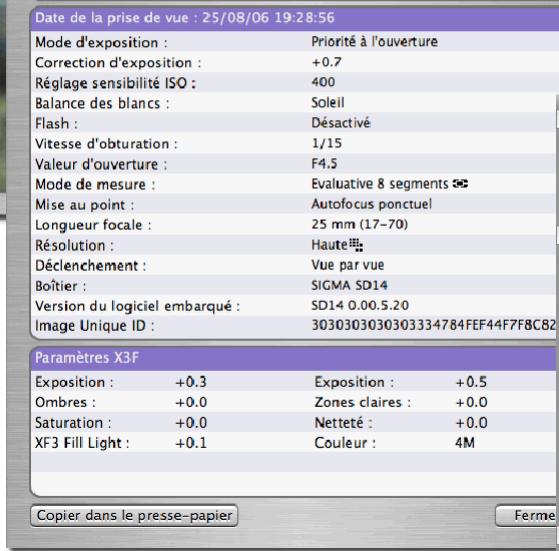Select the 'Date de la prise de vue' header
The width and height of the screenshot is (559, 551).
(x=294, y=18)
